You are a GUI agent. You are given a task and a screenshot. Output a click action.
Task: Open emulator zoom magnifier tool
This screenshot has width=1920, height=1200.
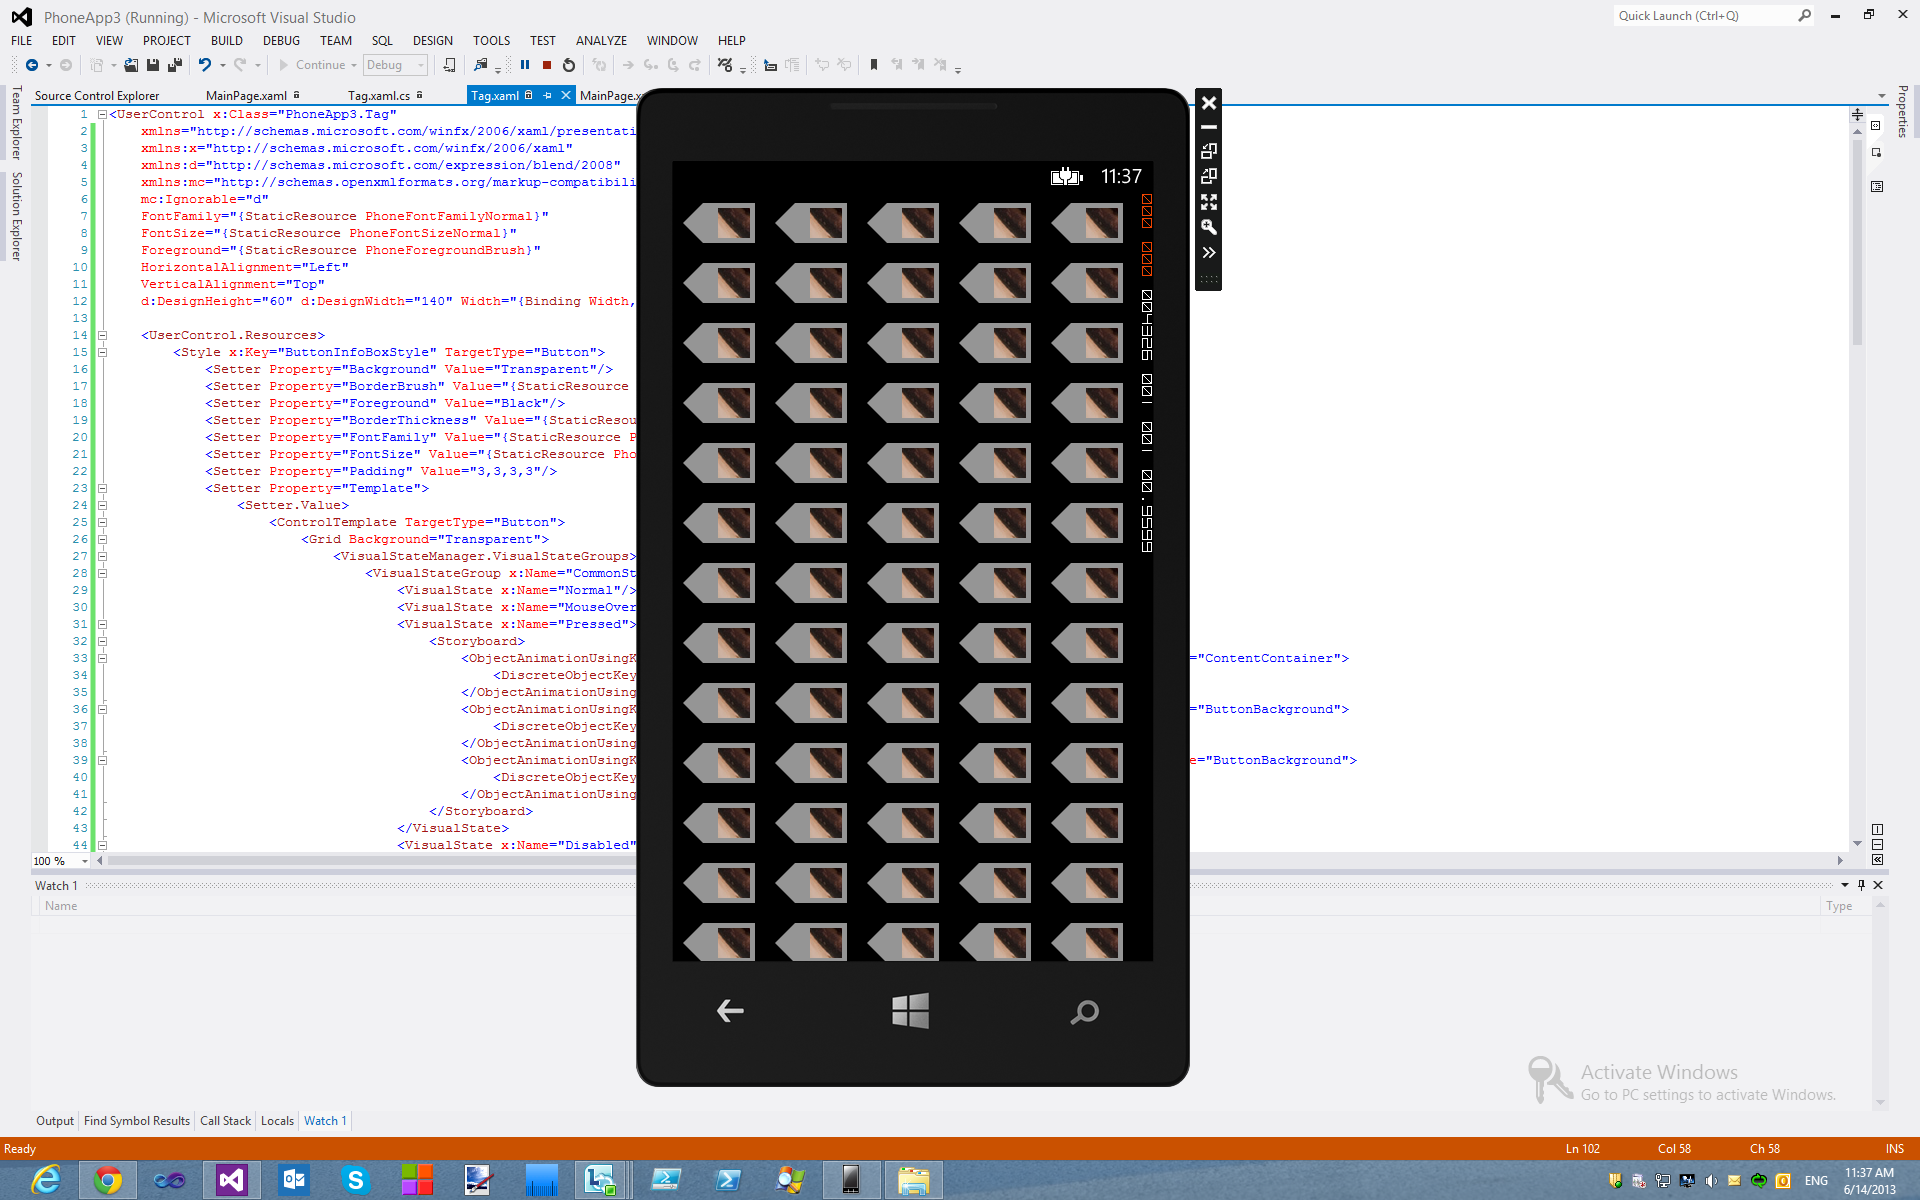click(1208, 227)
